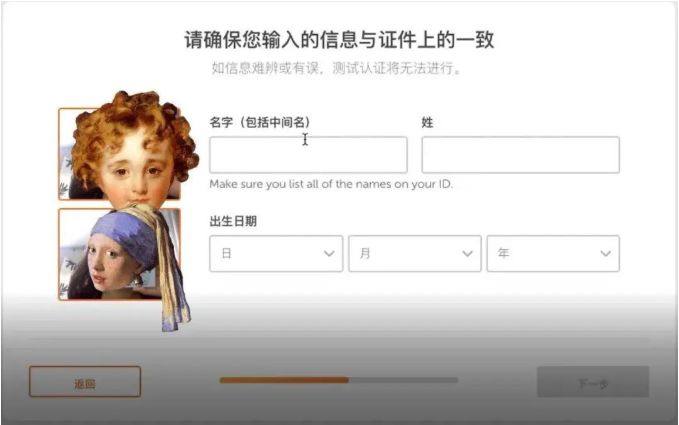Focus the 名字 first name input field
Image resolution: width=679 pixels, height=425 pixels.
point(308,155)
